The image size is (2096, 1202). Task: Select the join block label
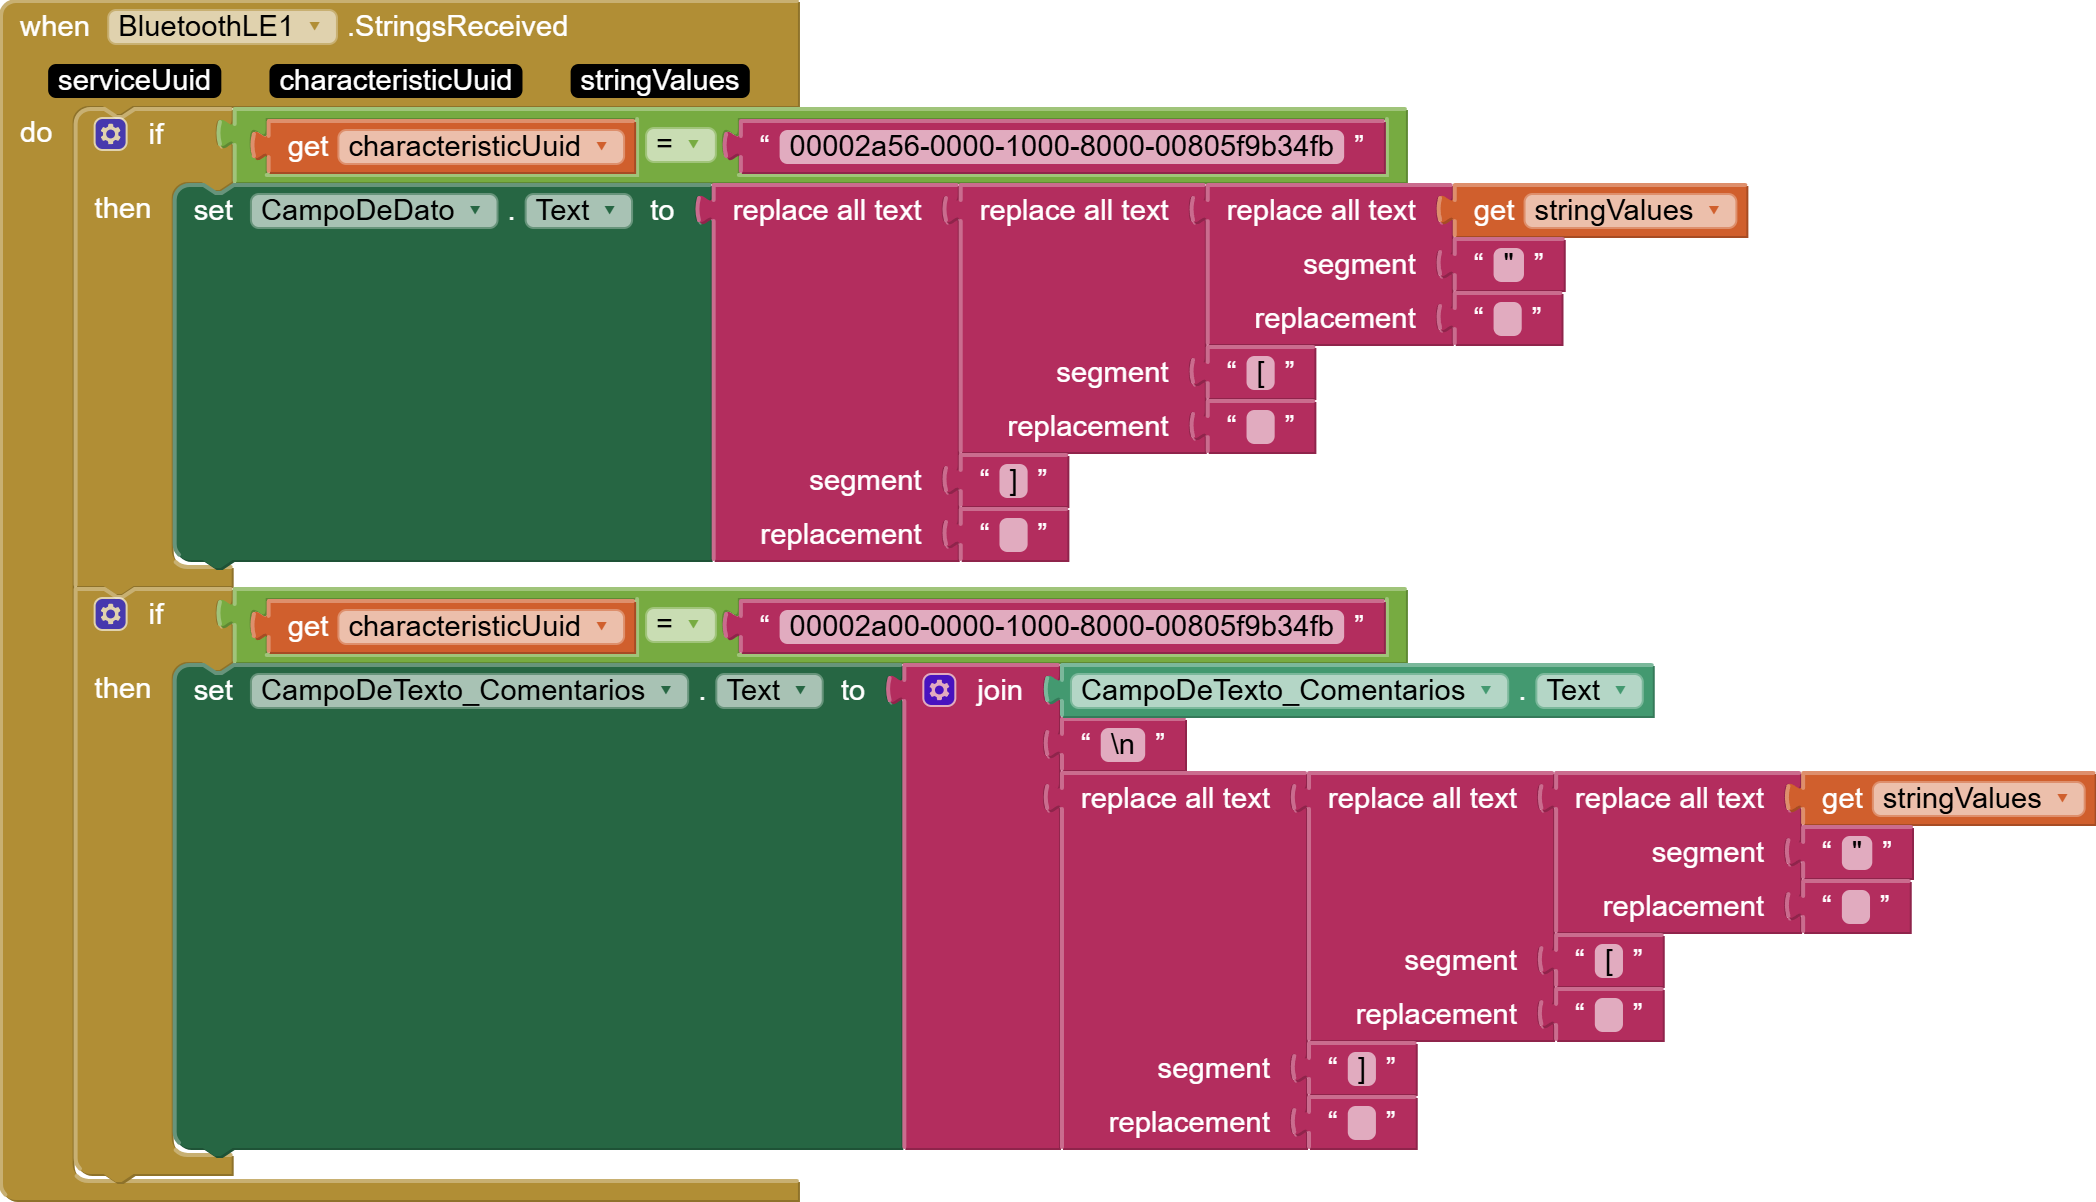click(998, 691)
